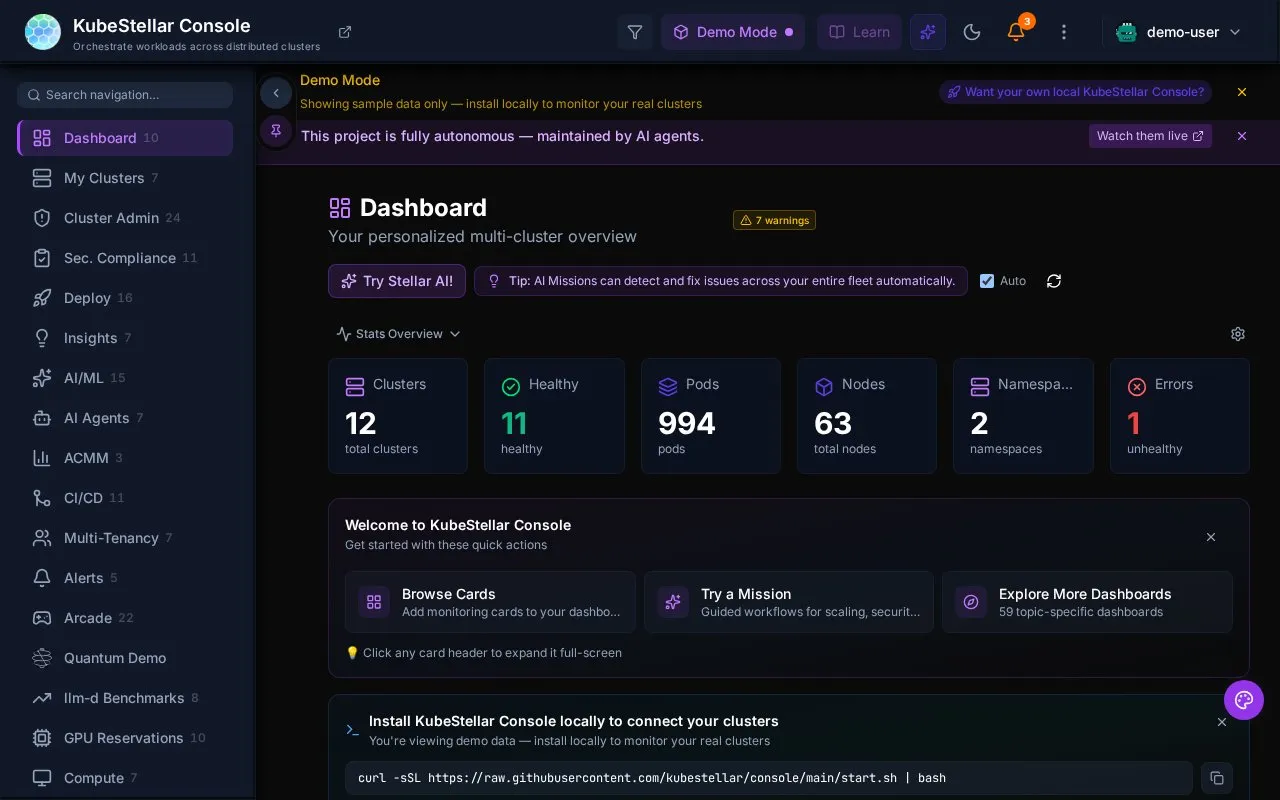Dismiss the Demo Mode banner
This screenshot has height=800, width=1280.
[1242, 92]
